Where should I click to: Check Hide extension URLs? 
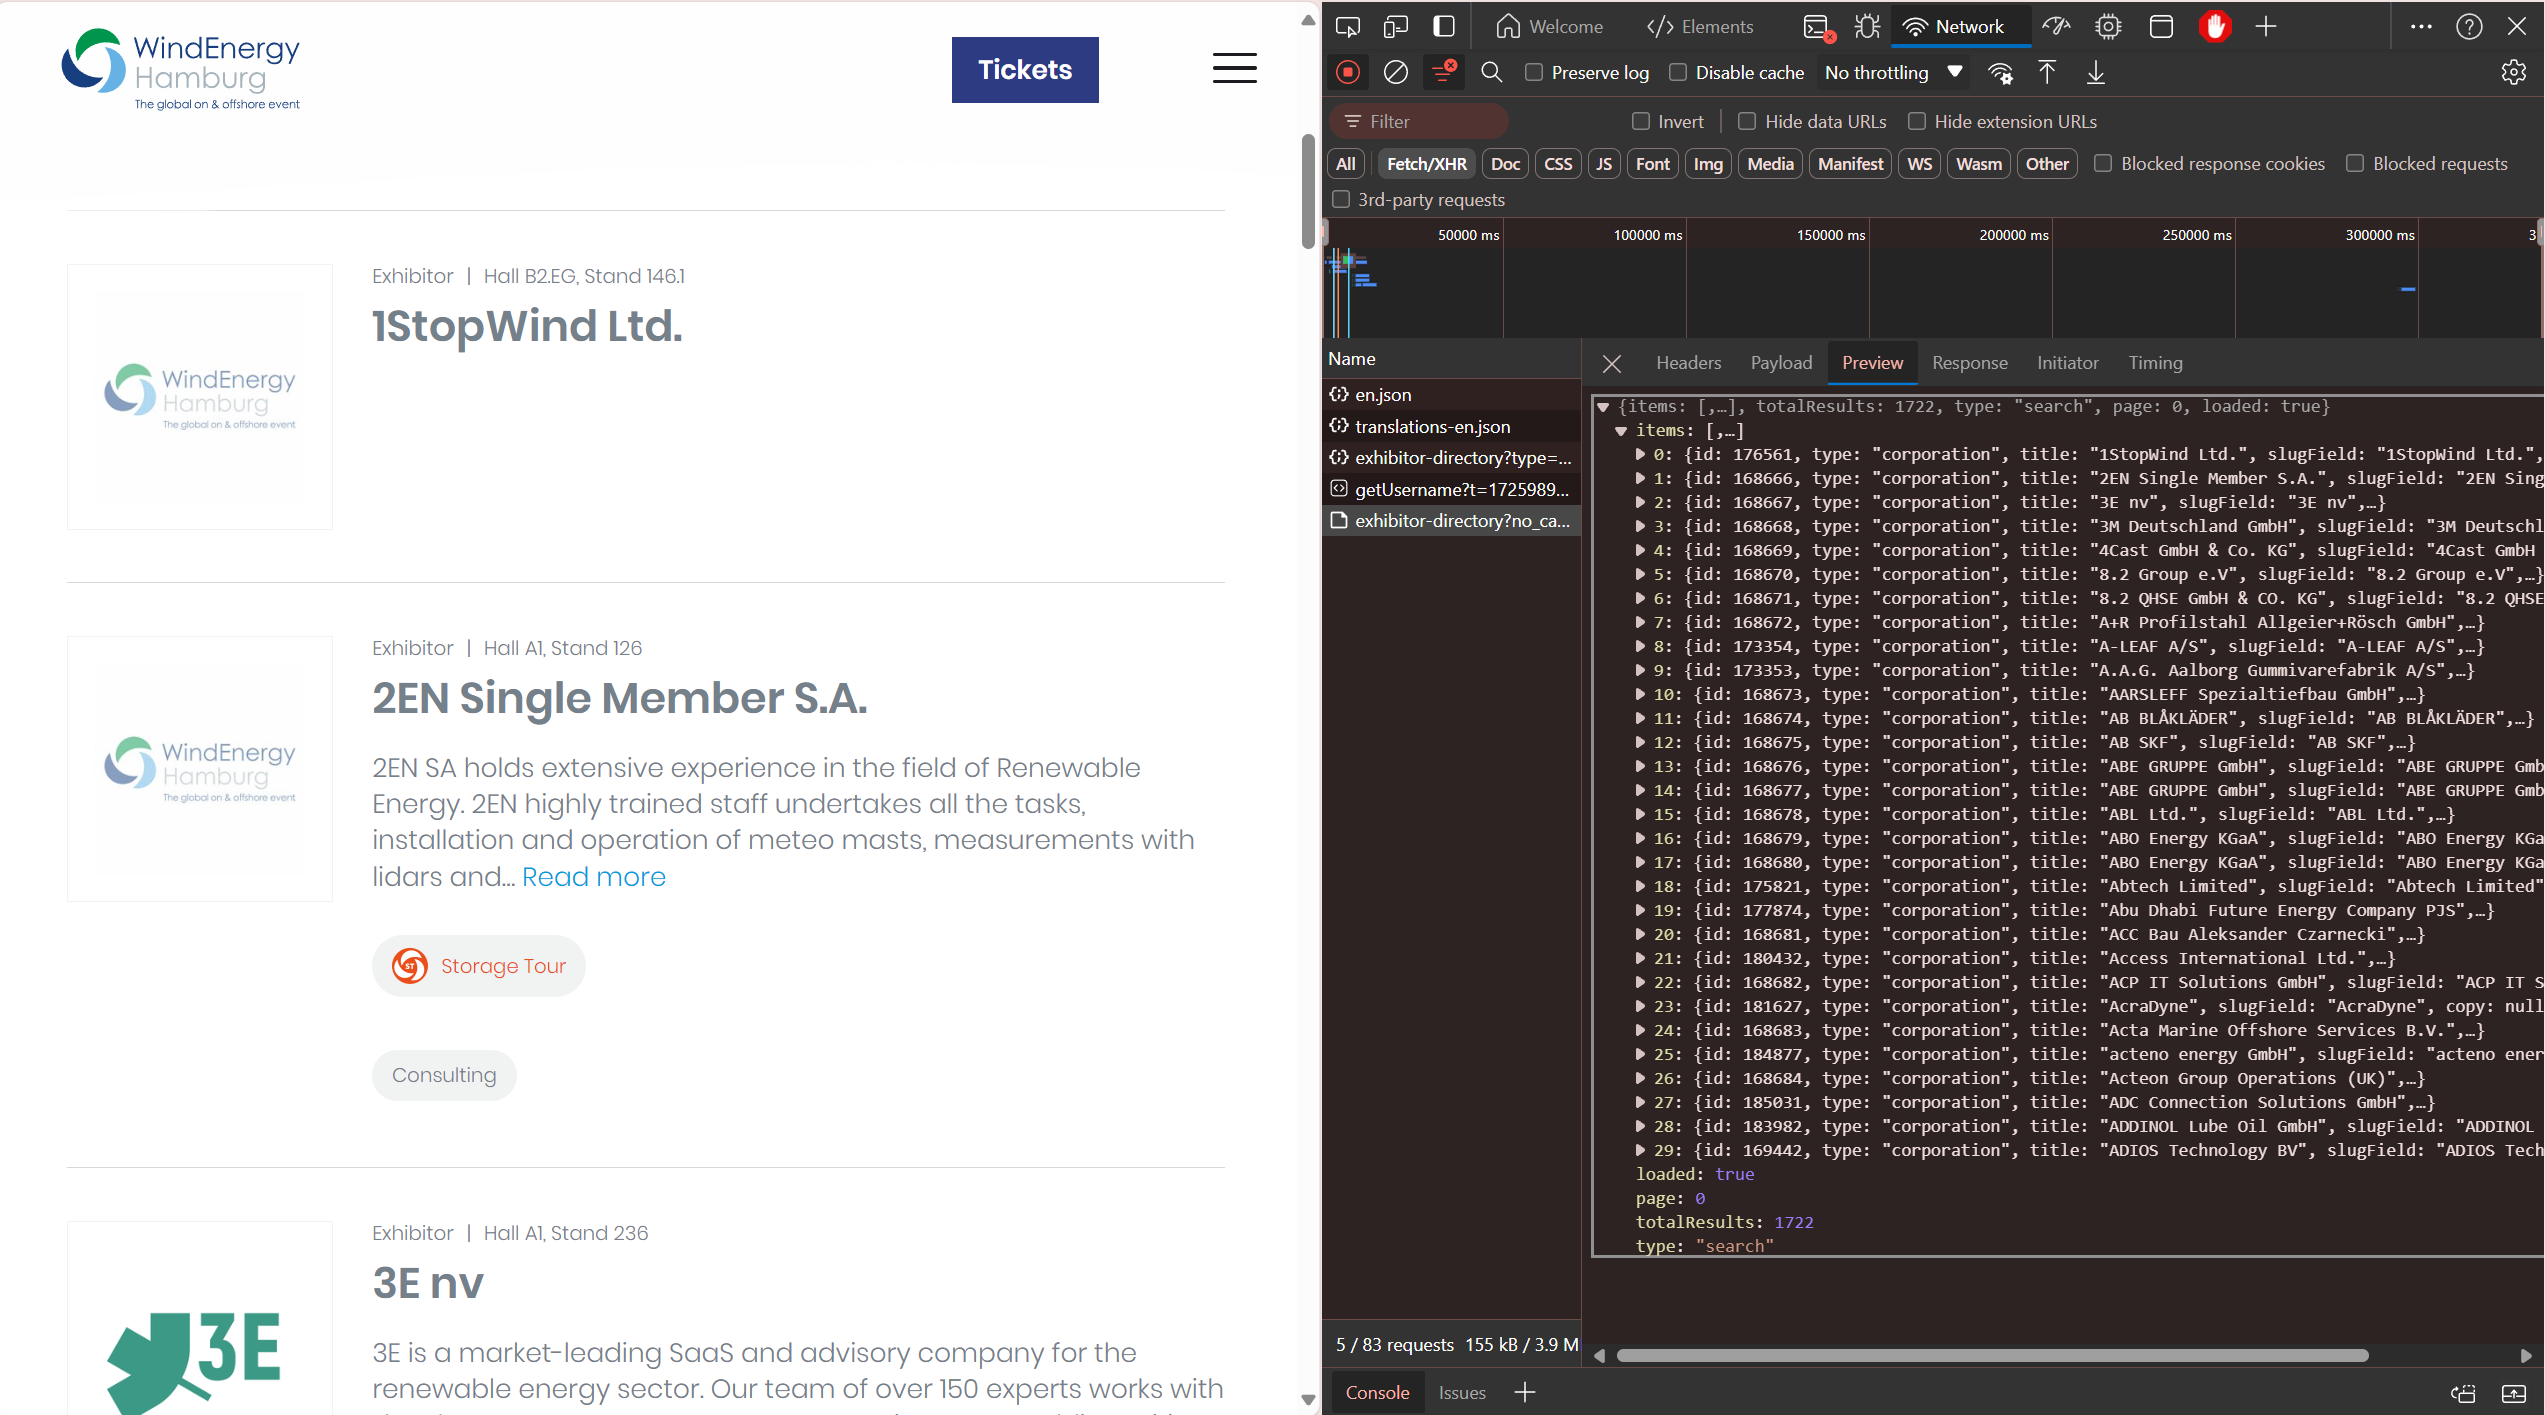pyautogui.click(x=1917, y=121)
